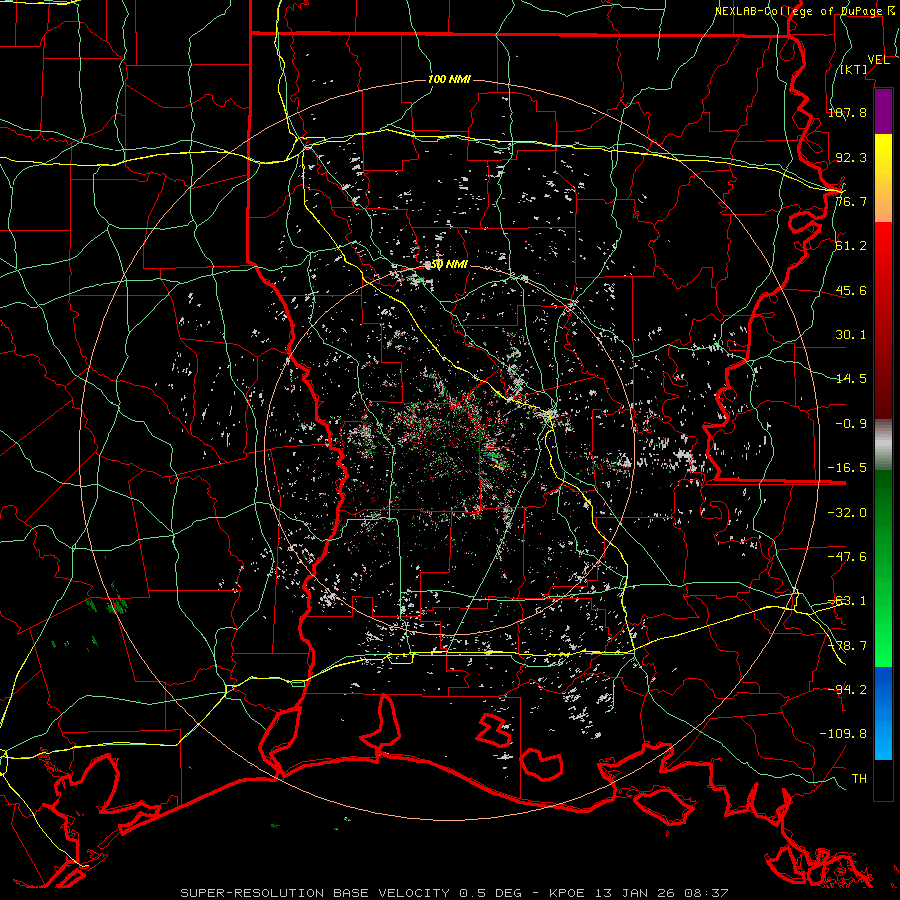Screen dimensions: 900x900
Task: Click the -16.5 velocity scale value
Action: (x=847, y=468)
